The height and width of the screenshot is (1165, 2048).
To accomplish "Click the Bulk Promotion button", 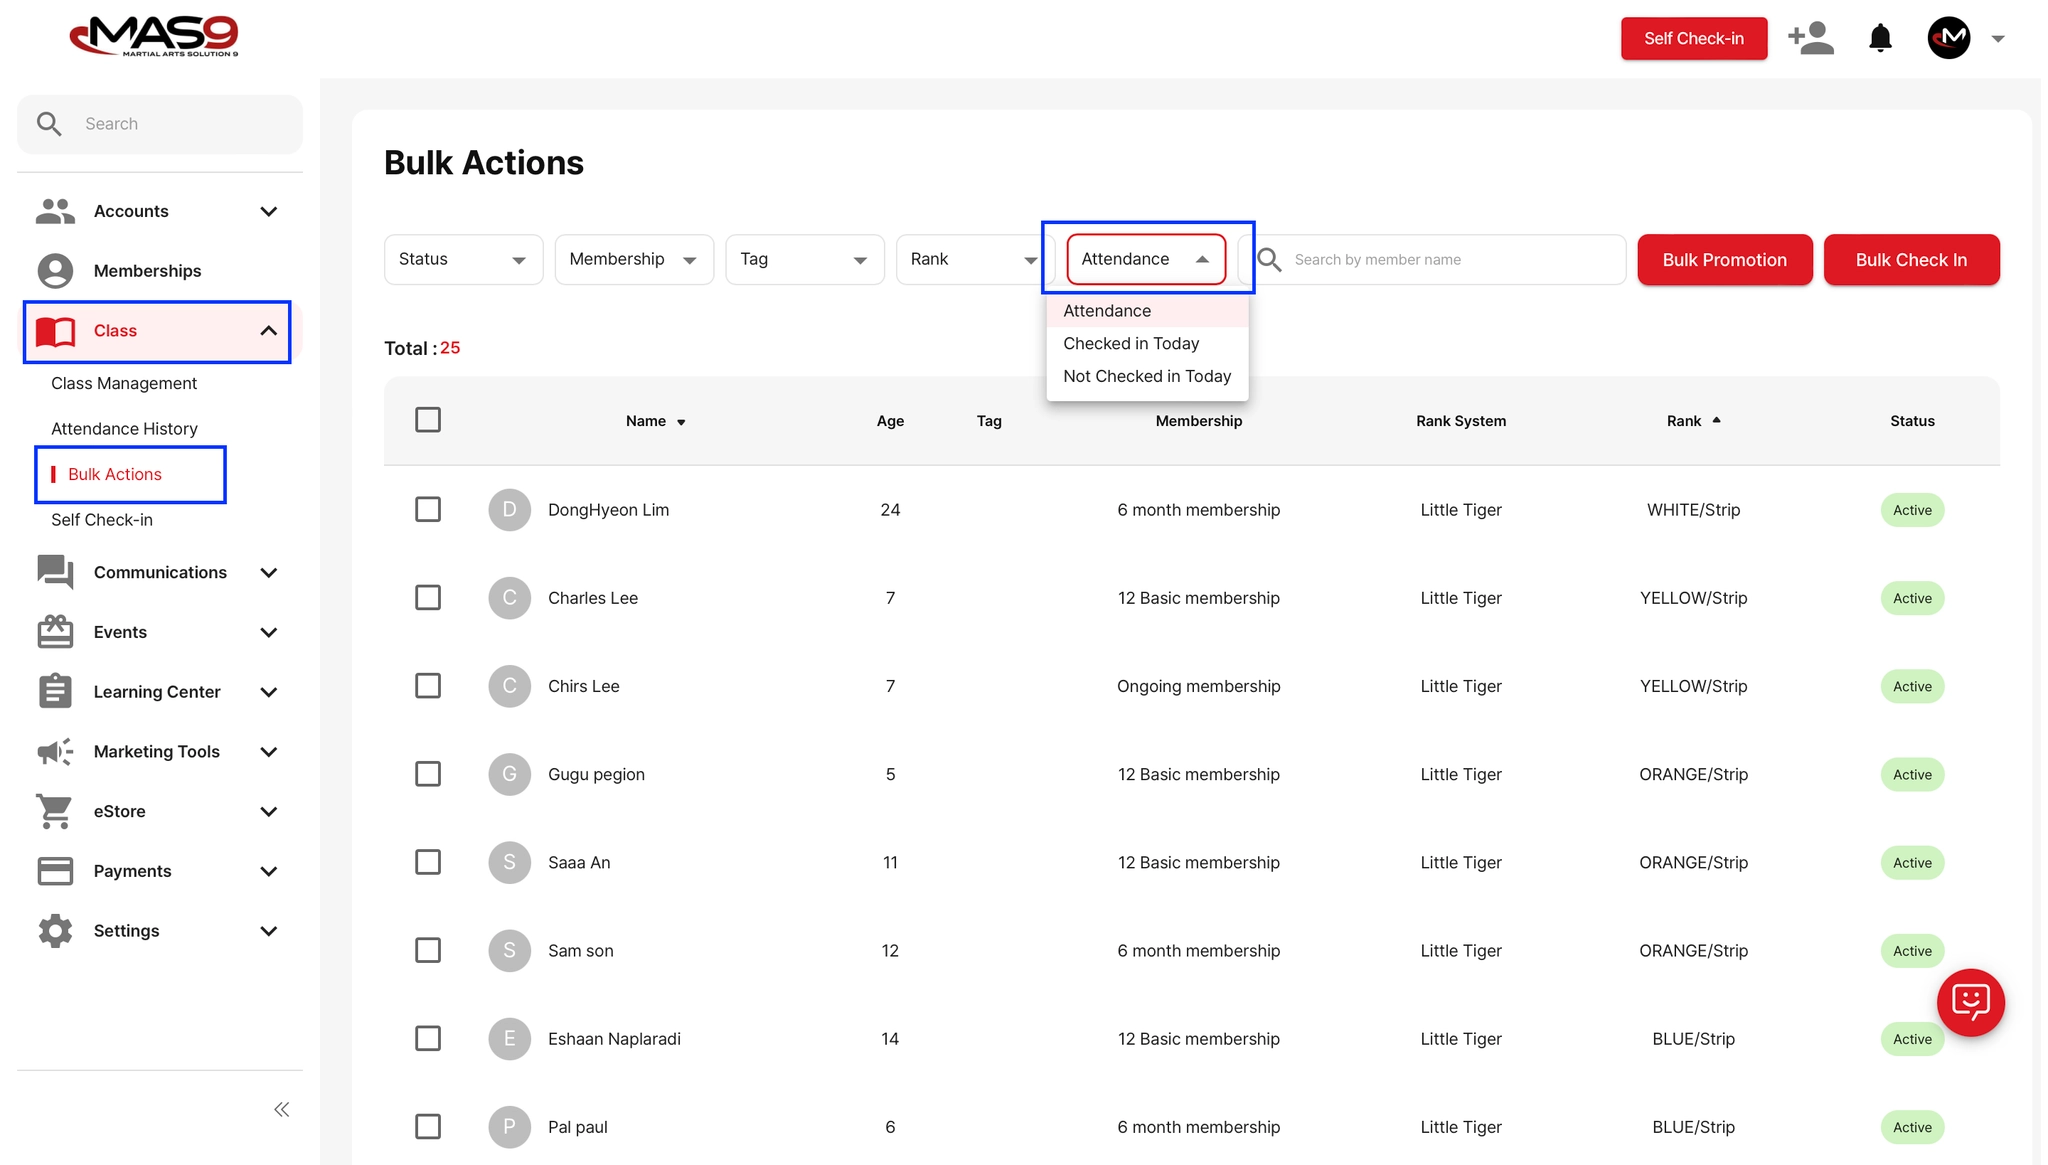I will (1724, 260).
